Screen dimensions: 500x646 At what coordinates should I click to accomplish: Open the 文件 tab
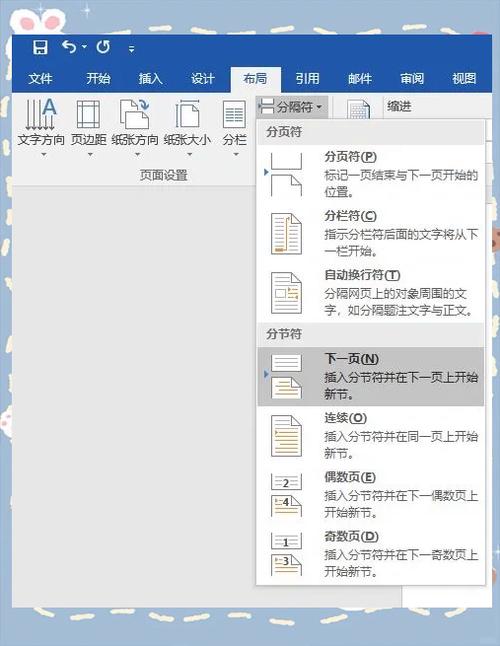pyautogui.click(x=40, y=78)
